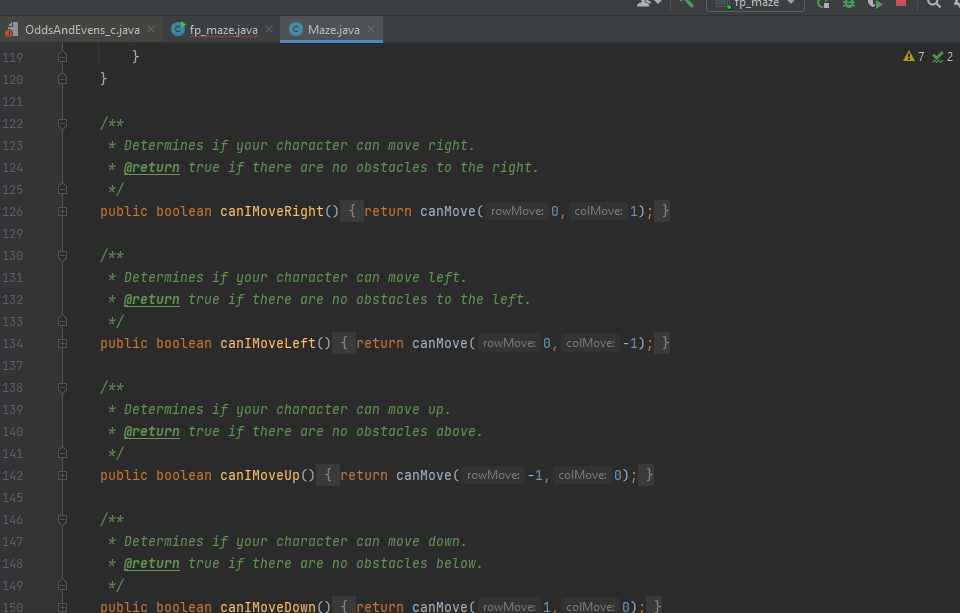960x613 pixels.
Task: Click the rowMove hint in canIMoveUp
Action: click(x=493, y=475)
